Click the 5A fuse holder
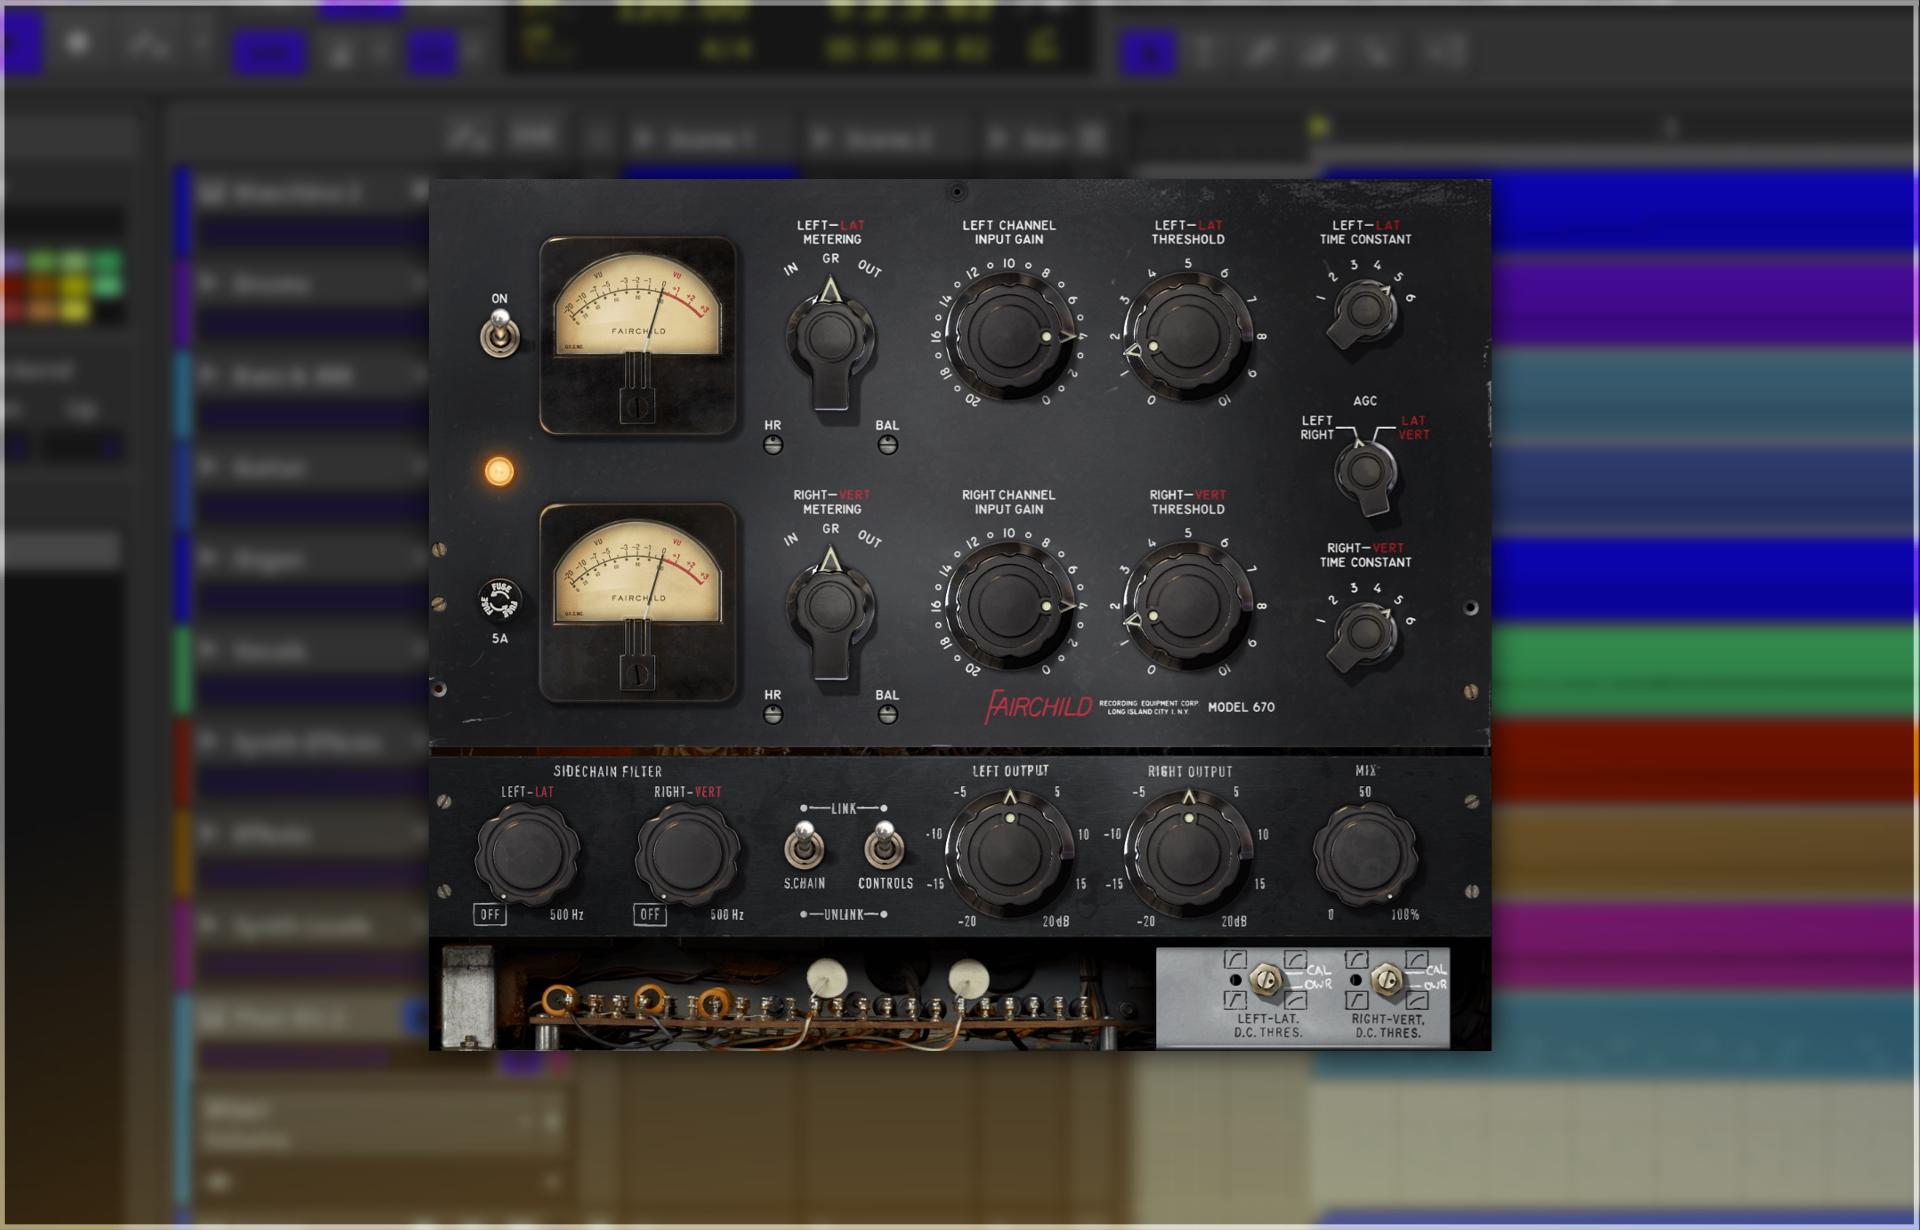The width and height of the screenshot is (1920, 1230). tap(500, 600)
